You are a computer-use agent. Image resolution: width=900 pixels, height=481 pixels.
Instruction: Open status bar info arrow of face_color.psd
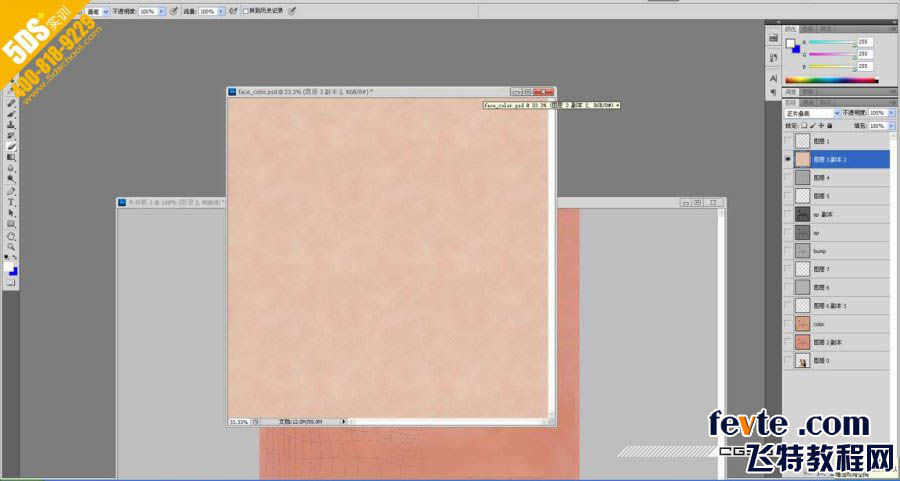(x=344, y=421)
